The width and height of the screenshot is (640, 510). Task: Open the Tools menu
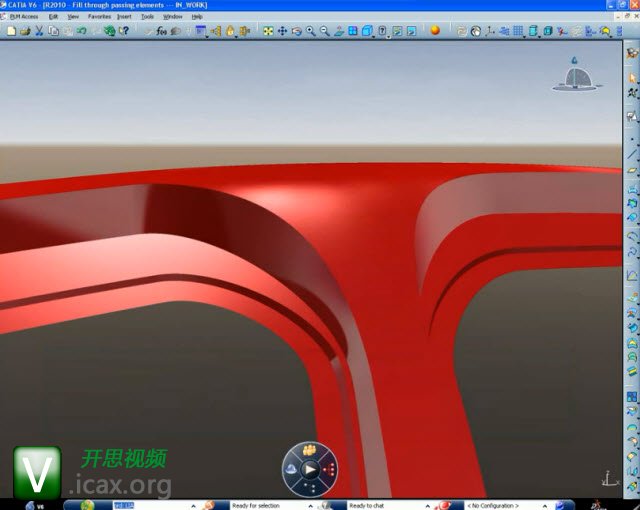click(x=147, y=17)
